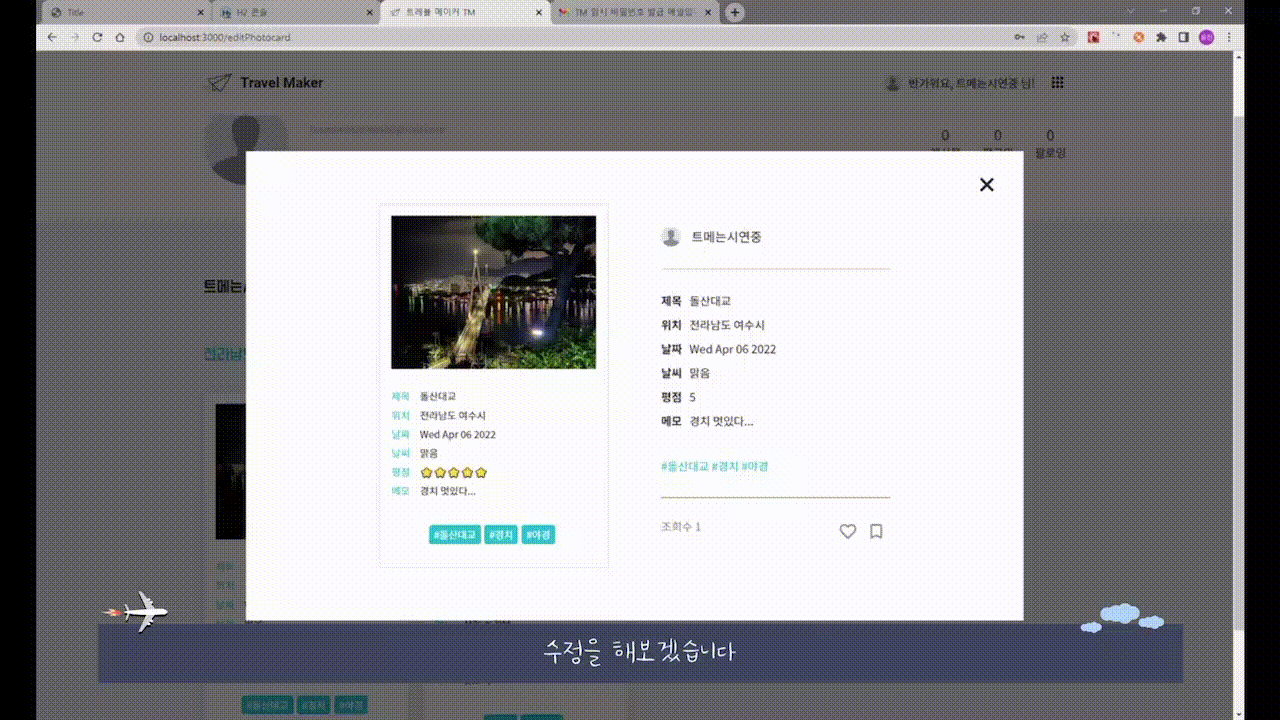The image size is (1280, 720).
Task: Toggle the browser side panel icon
Action: click(x=1184, y=37)
